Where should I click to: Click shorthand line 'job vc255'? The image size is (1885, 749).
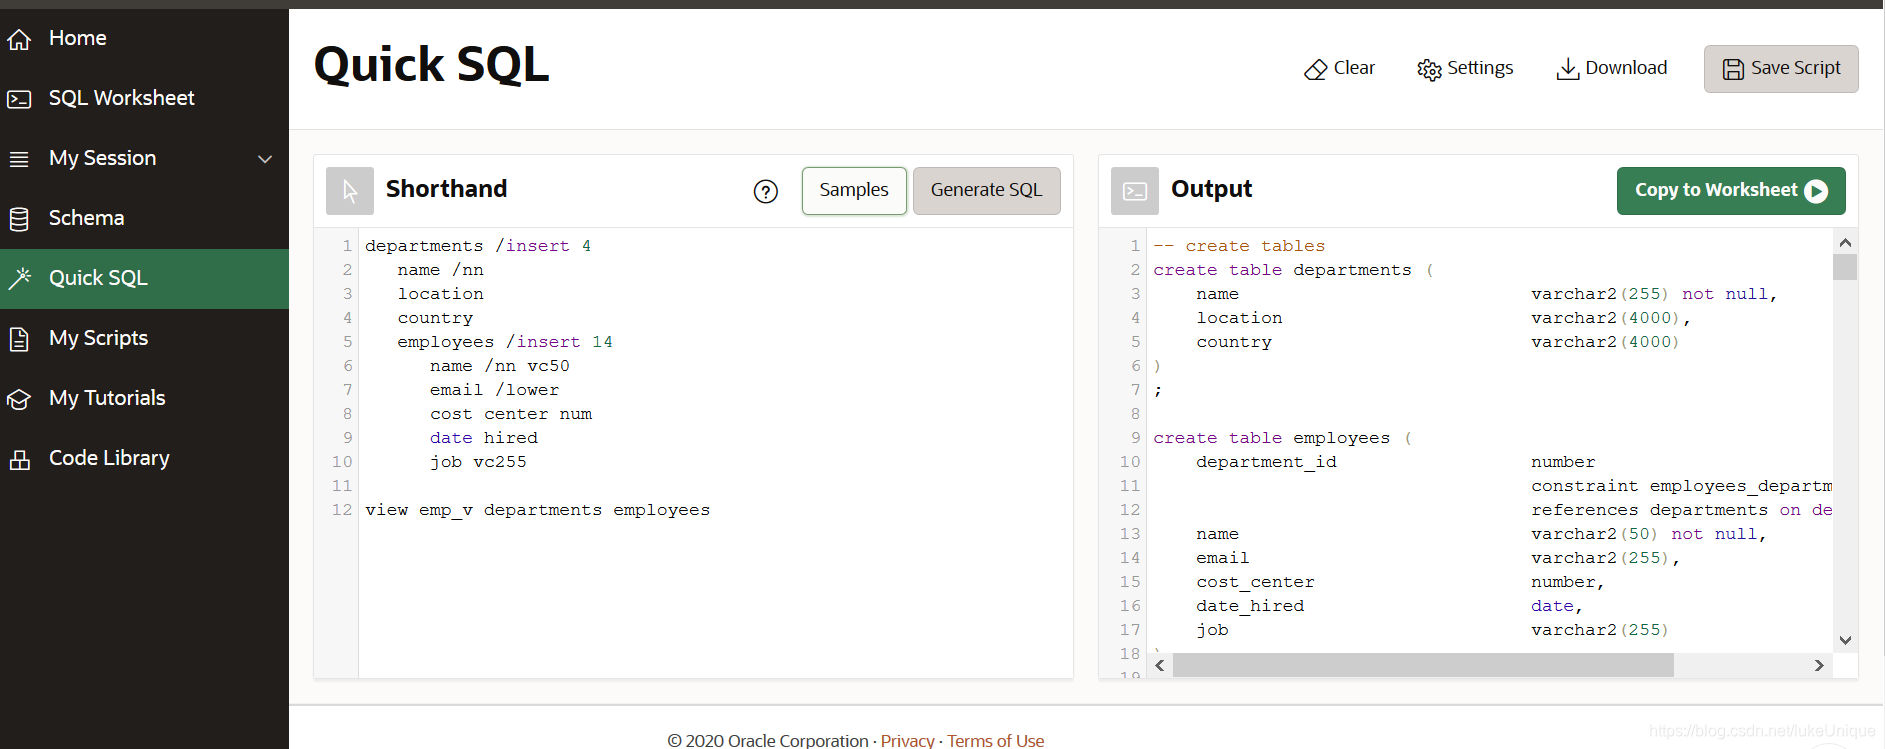click(x=478, y=462)
